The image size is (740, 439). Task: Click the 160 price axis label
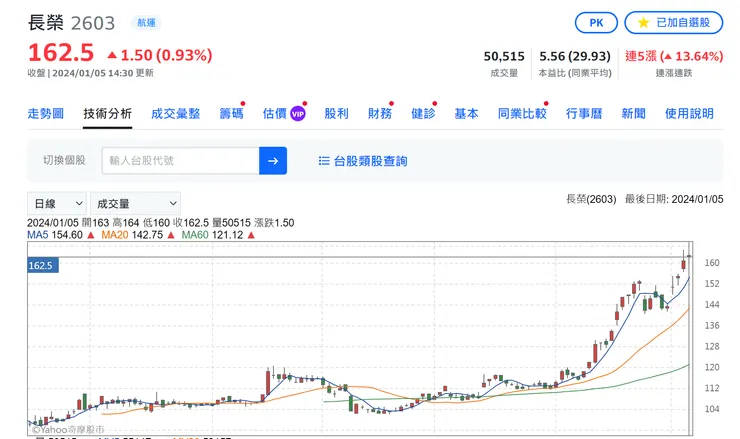712,263
